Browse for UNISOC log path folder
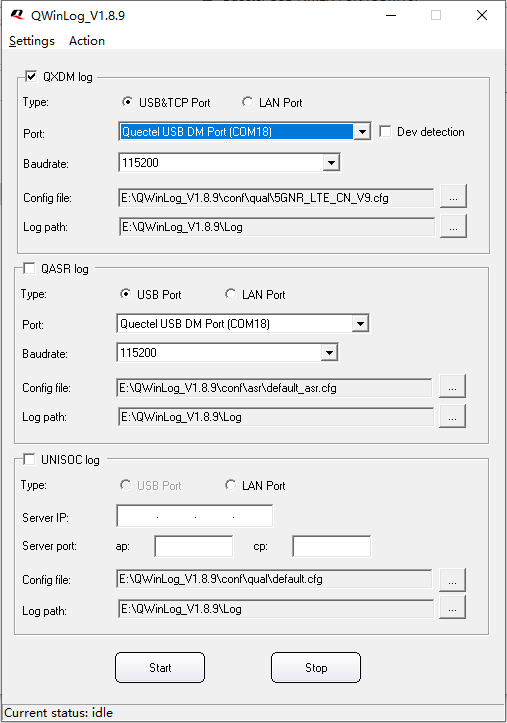This screenshot has height=723, width=507. pos(452,607)
